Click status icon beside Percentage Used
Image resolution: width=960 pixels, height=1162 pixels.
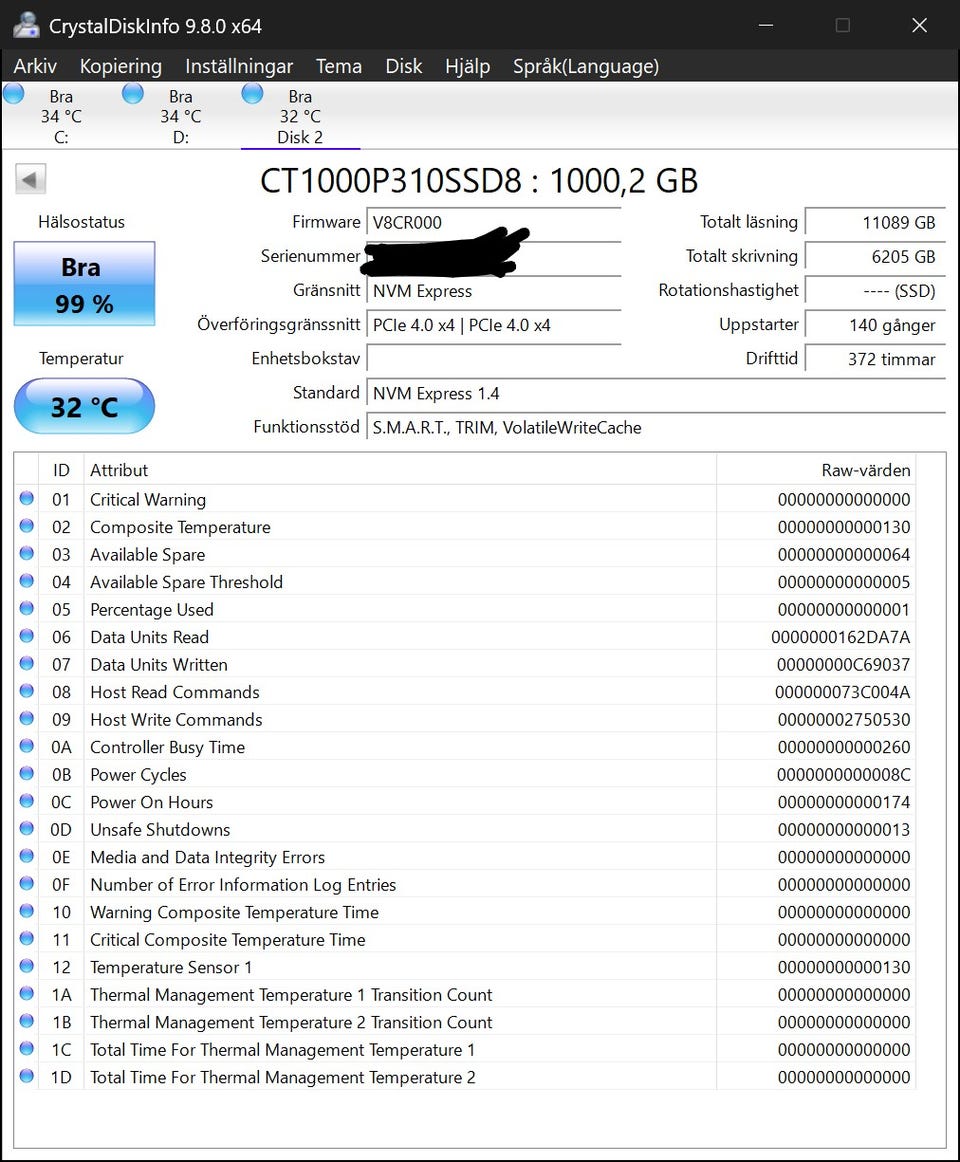27,609
